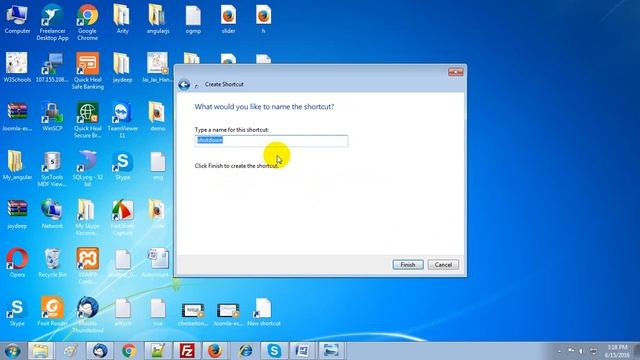
Task: Select the demo folder icon
Action: [x=158, y=117]
